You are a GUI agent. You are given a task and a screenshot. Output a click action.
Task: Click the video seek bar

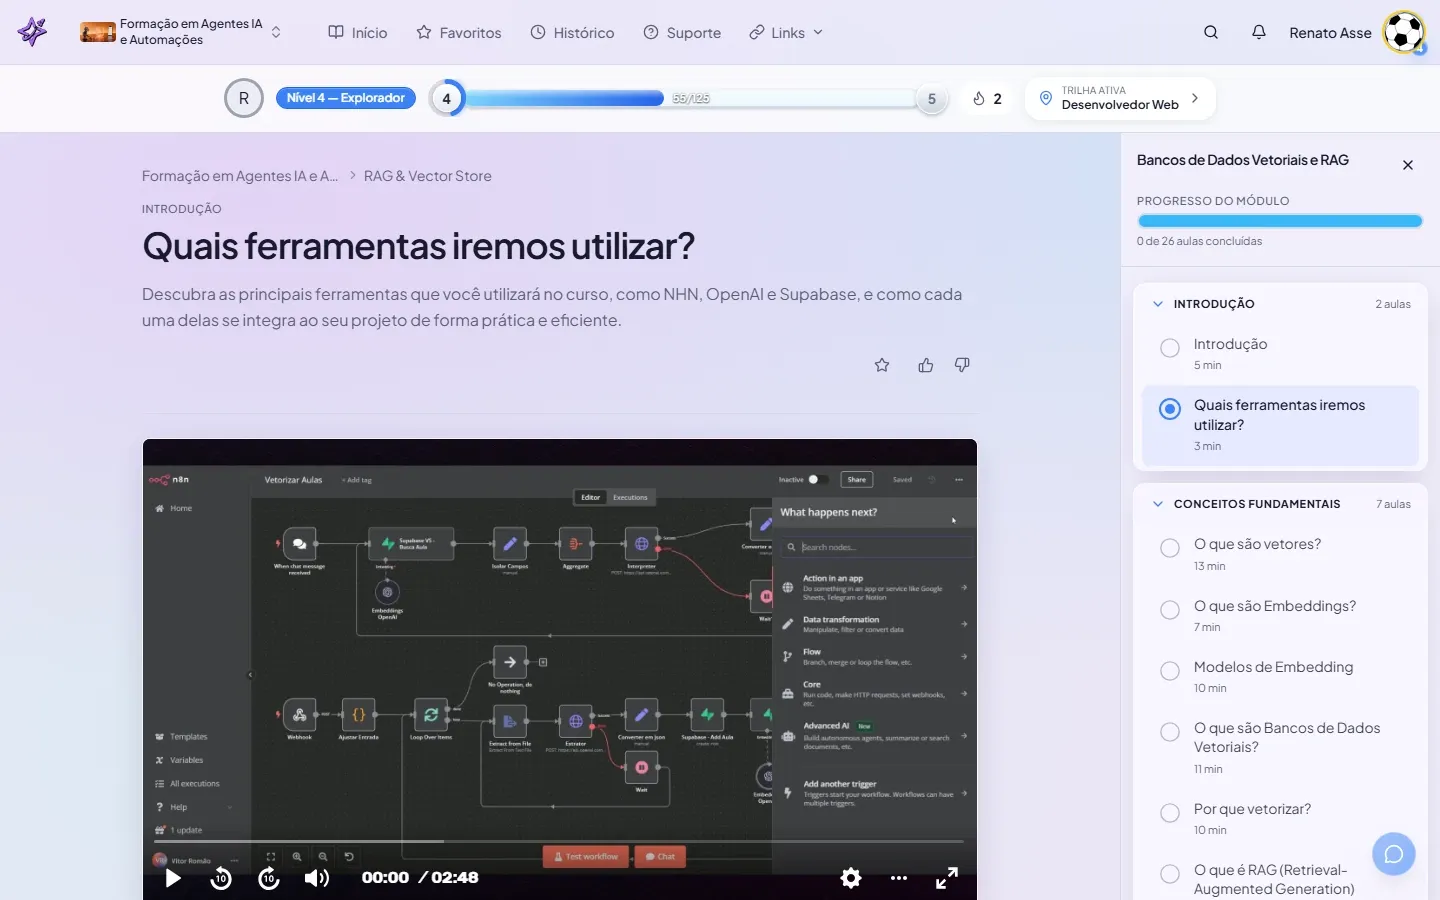click(560, 841)
